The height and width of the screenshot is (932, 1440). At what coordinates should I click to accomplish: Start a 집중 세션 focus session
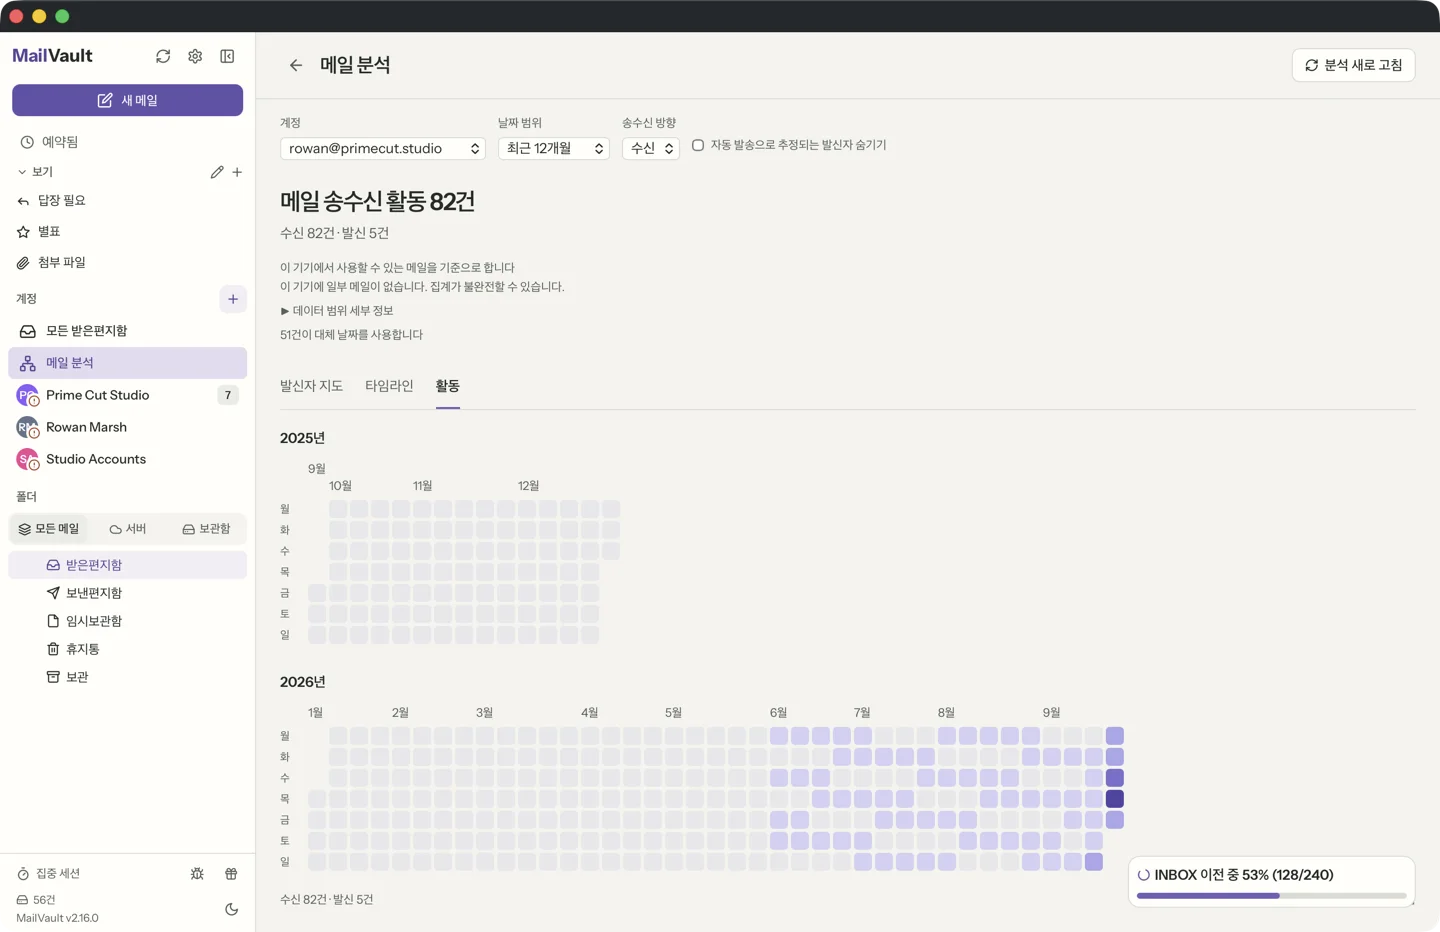48,874
